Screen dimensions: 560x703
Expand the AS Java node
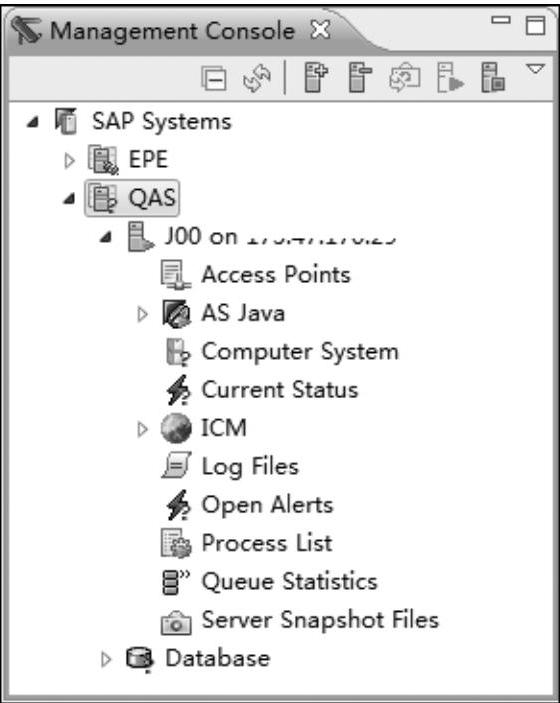142,314
